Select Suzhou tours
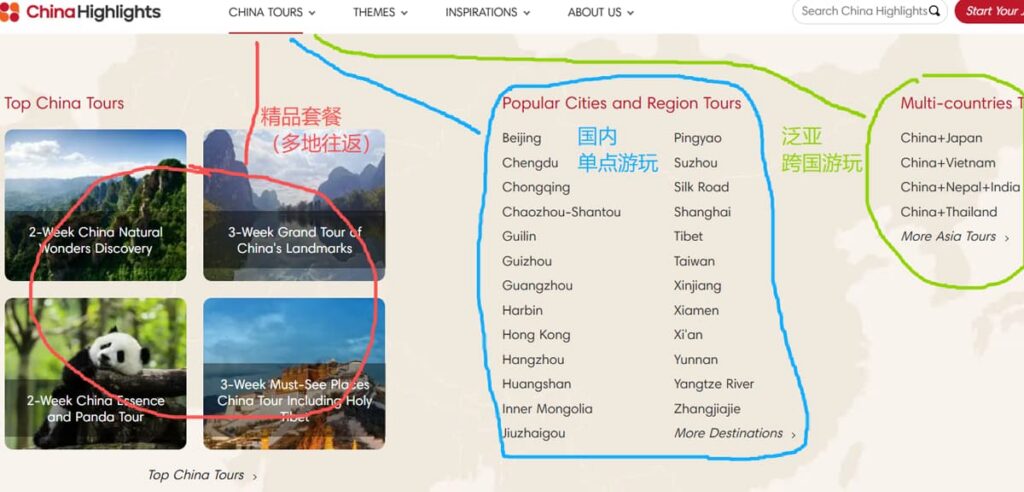 696,163
